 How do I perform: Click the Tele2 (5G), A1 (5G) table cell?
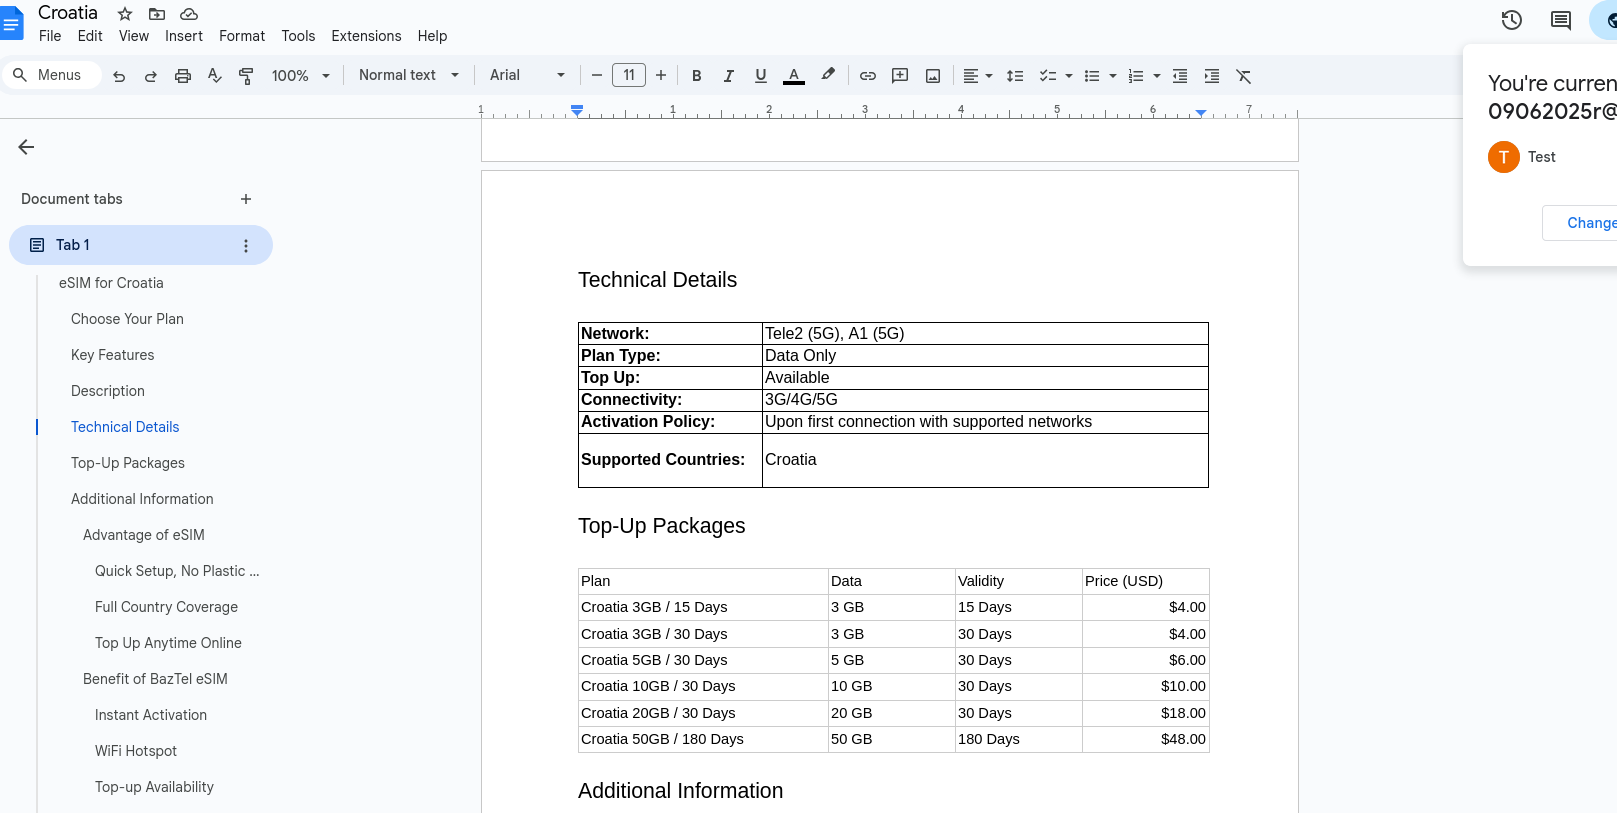tap(985, 334)
